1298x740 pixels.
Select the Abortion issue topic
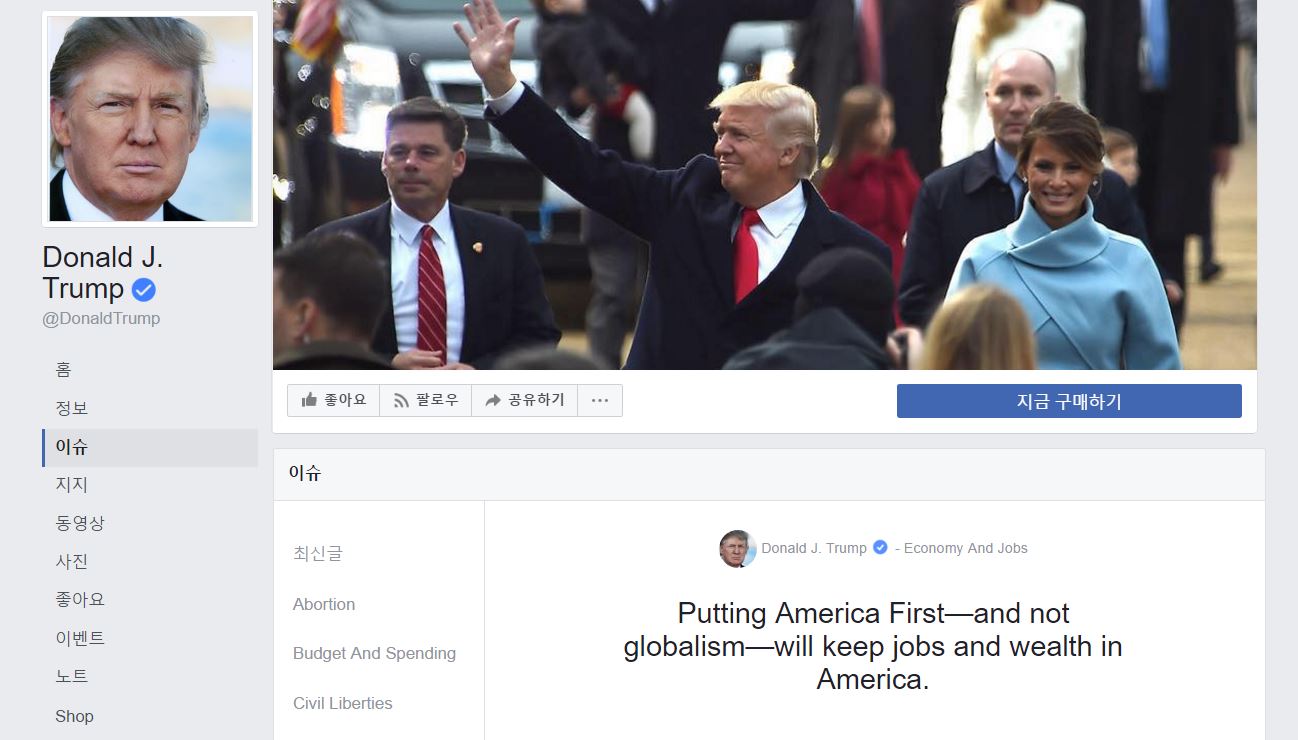(x=324, y=604)
